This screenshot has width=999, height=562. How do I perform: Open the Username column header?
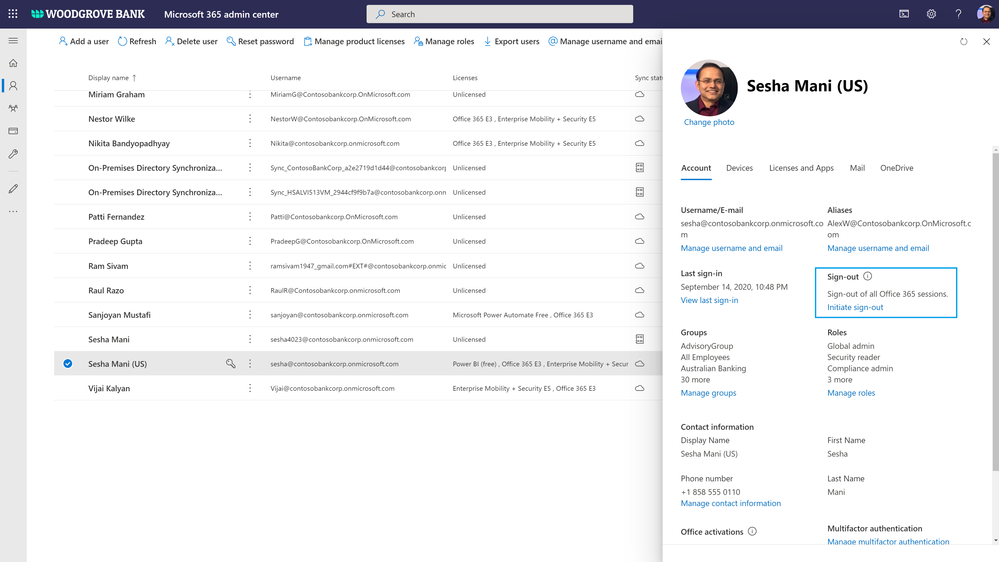285,78
